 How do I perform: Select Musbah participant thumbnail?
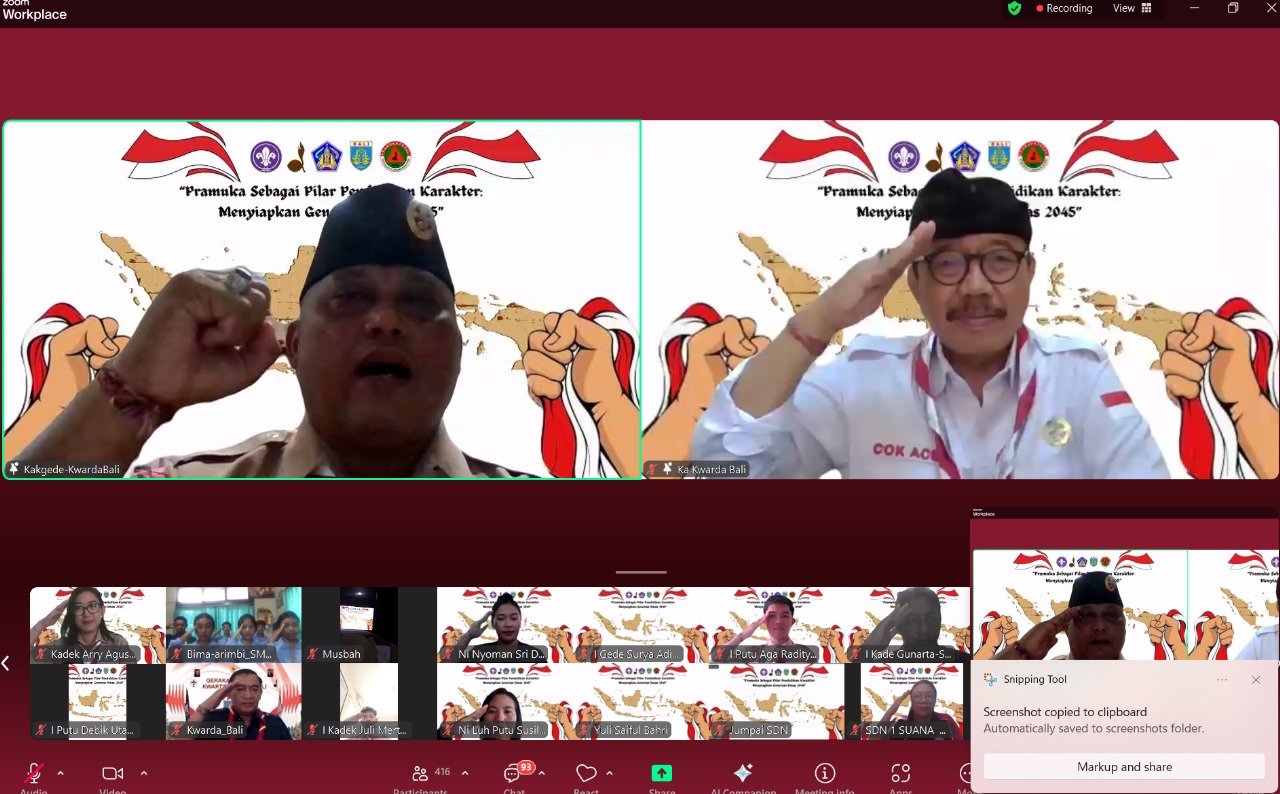369,625
